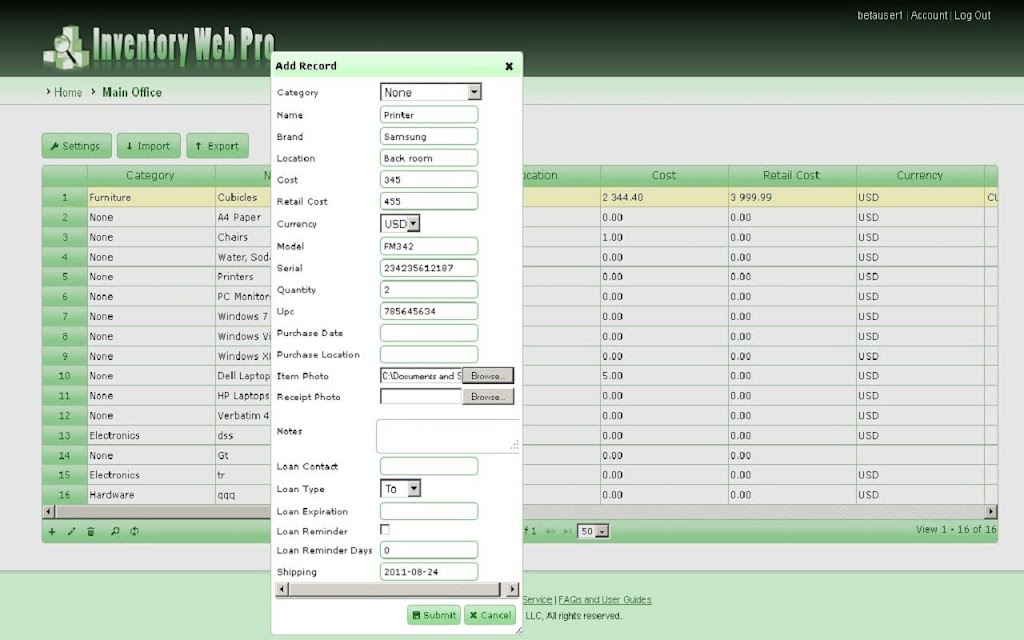Open FAQs and User Guides link

click(x=605, y=600)
